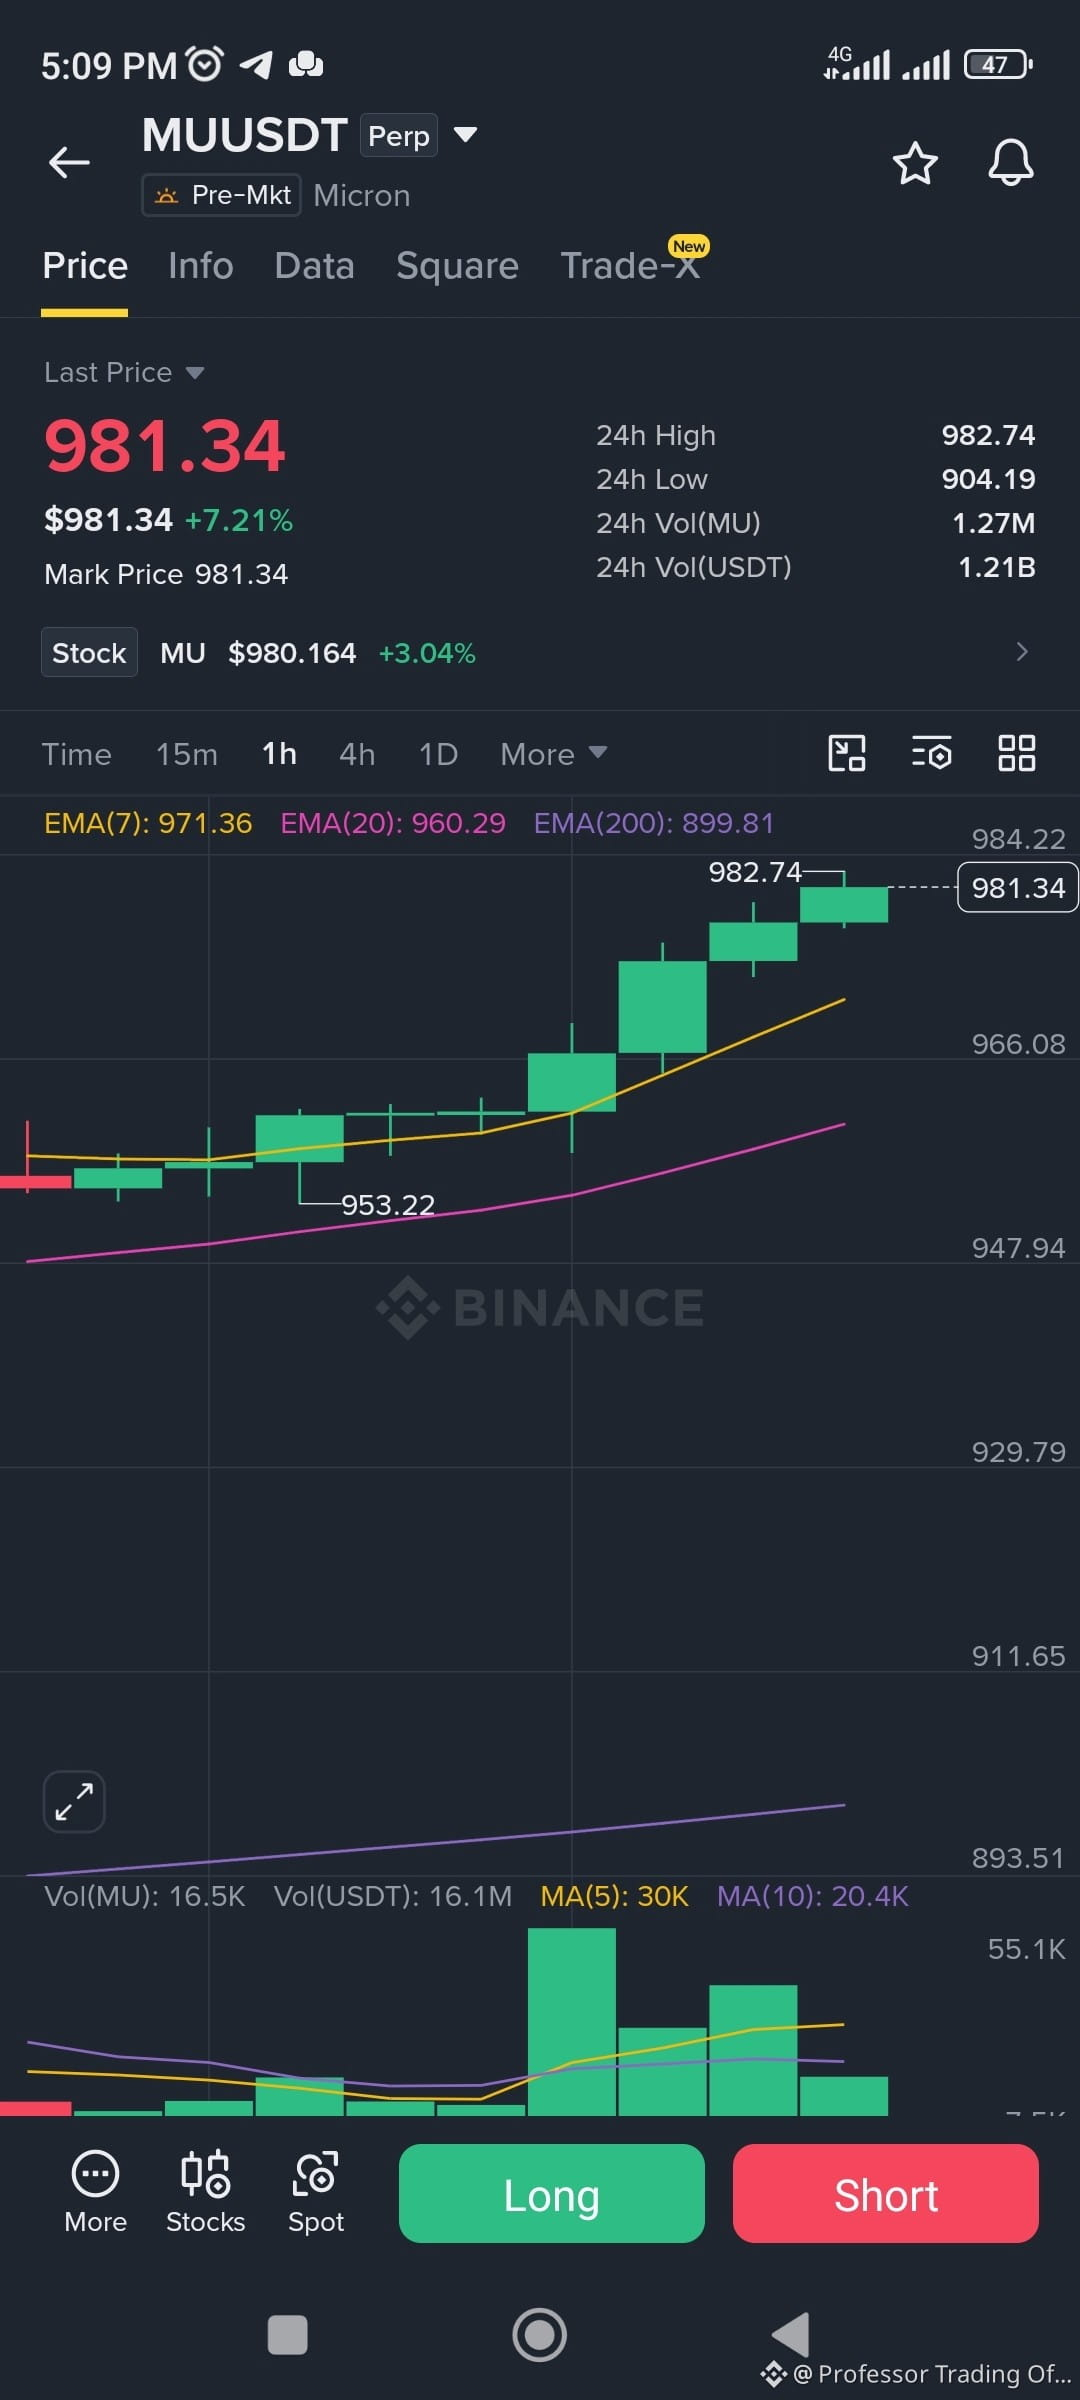
Task: Tap the Vol(USDT): 16.1M label
Action: click(x=393, y=1896)
